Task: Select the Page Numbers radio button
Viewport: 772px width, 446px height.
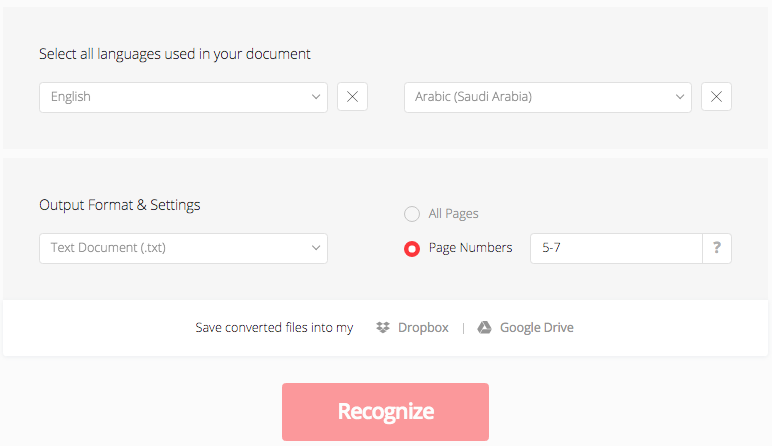Action: coord(411,248)
